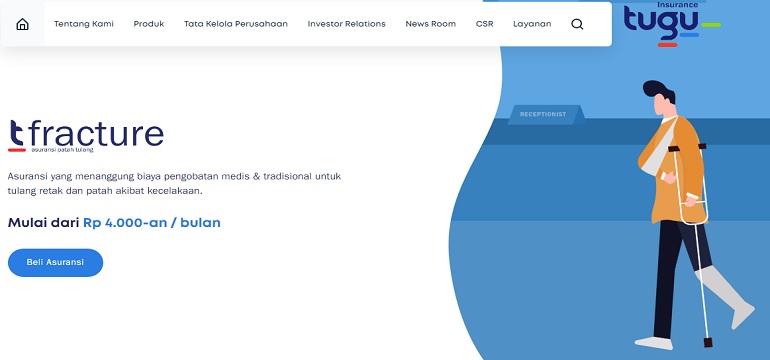Open the CSR menu
The height and width of the screenshot is (360, 770).
485,24
